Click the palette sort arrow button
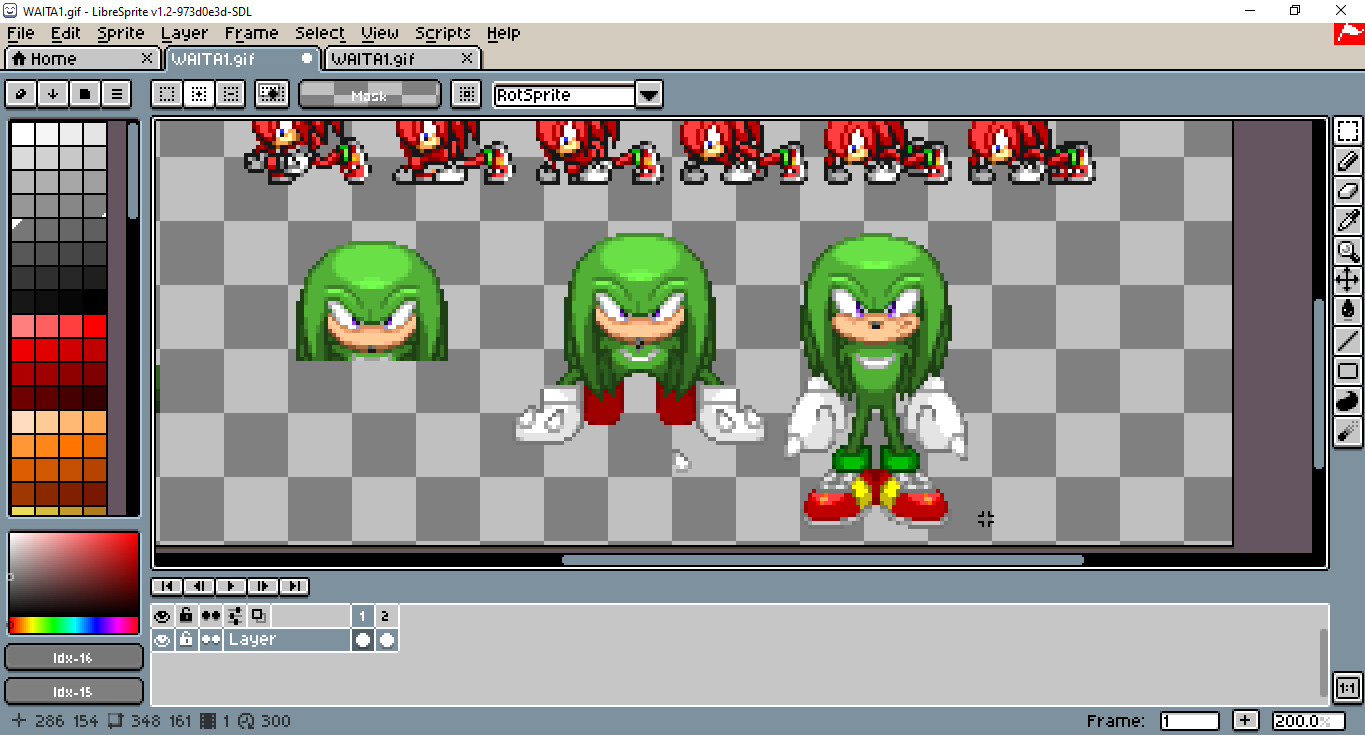Viewport: 1365px width, 735px height. [53, 94]
